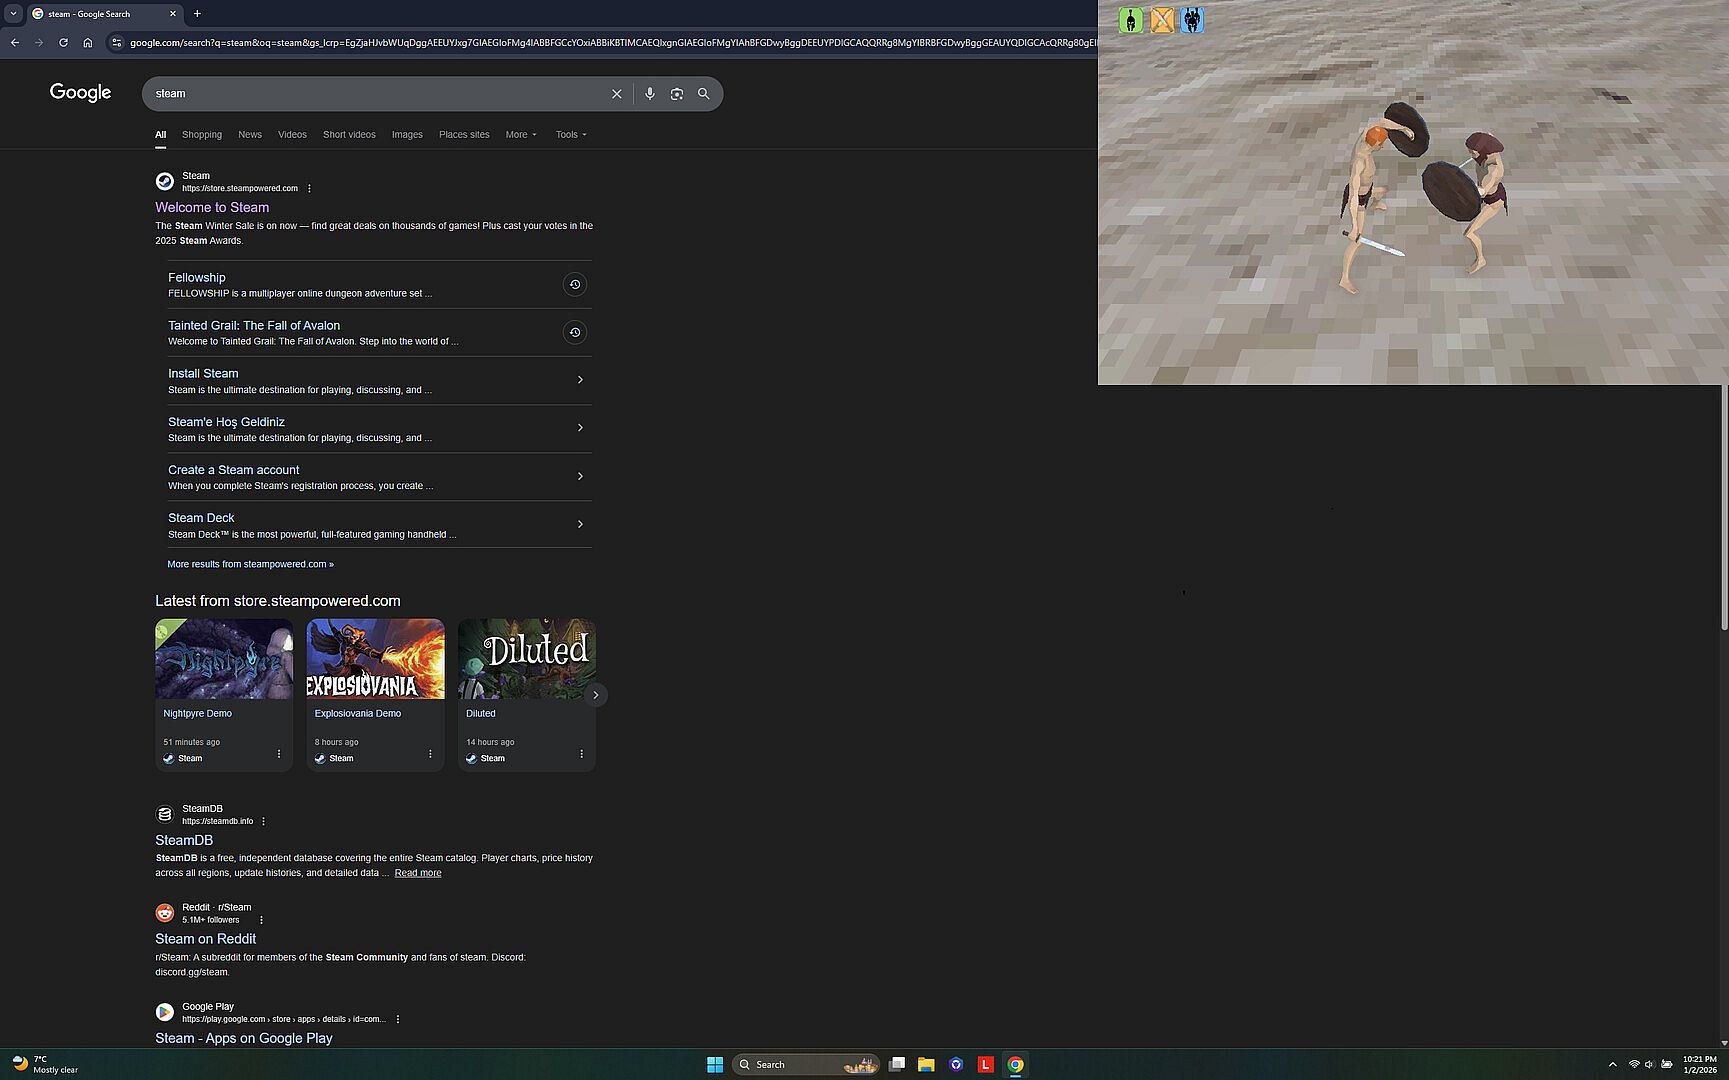Image resolution: width=1729 pixels, height=1080 pixels.
Task: Click the blue three helmets icon
Action: coord(1192,20)
